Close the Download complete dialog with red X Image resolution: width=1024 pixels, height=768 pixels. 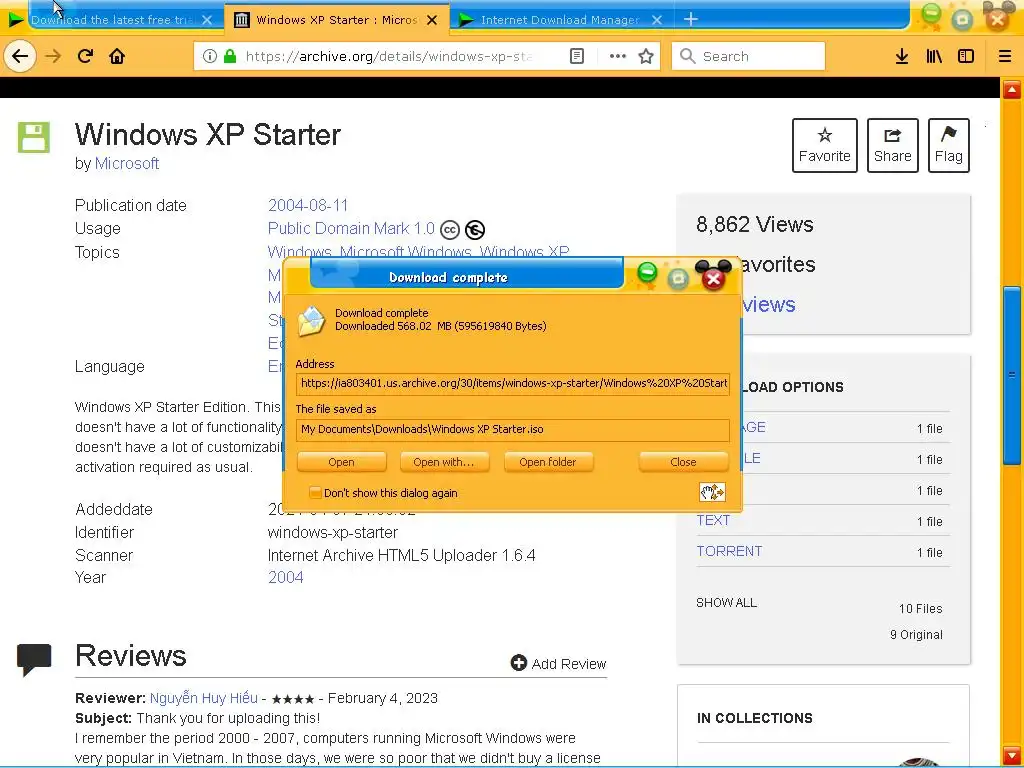(712, 280)
